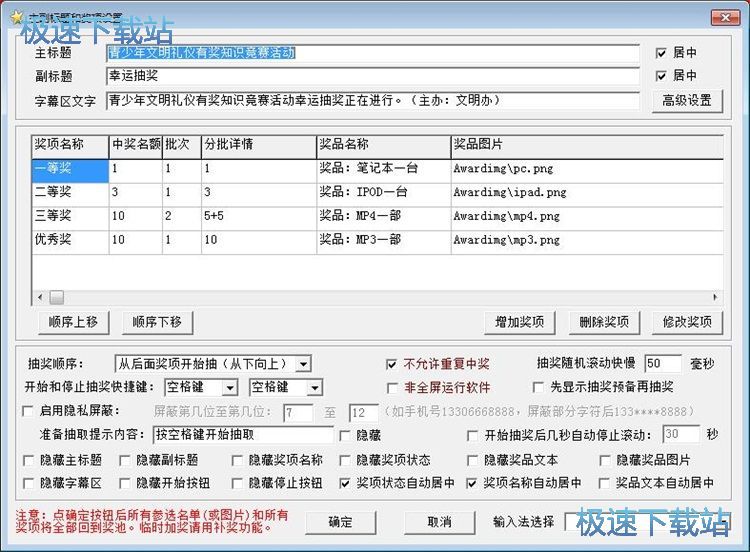
Task: Click 顺序下移 button
Action: (x=157, y=322)
